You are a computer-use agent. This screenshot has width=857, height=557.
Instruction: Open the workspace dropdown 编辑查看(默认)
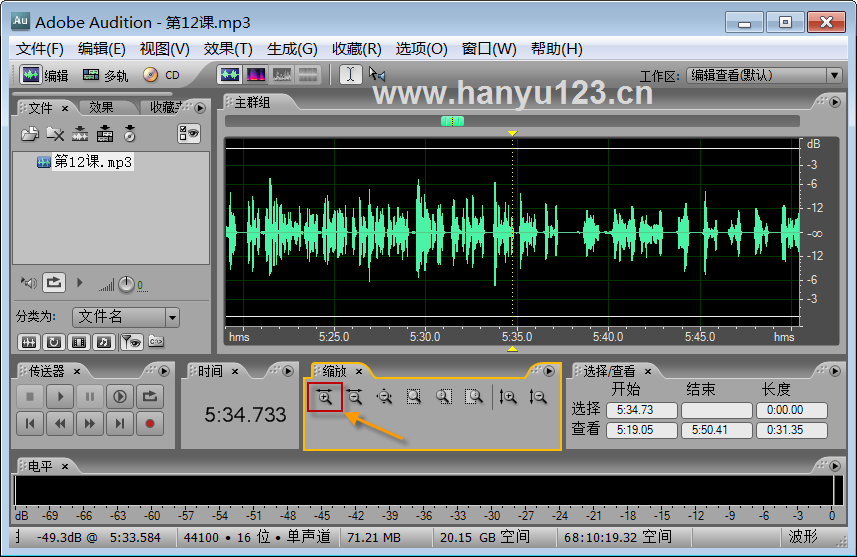[764, 75]
